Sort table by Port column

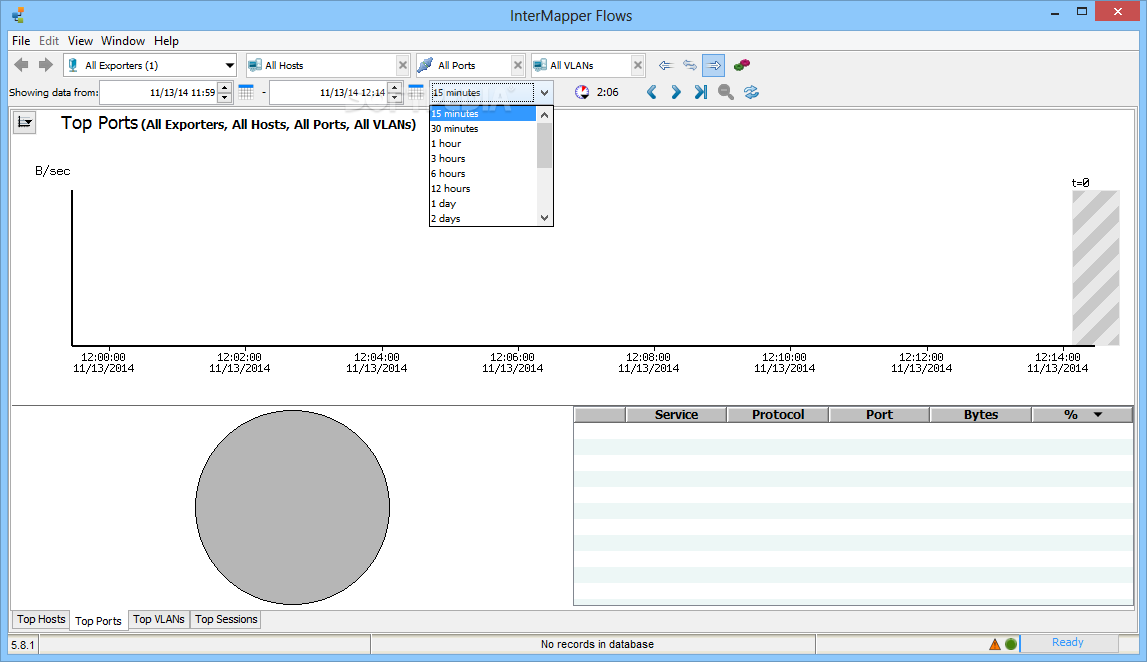pos(879,415)
